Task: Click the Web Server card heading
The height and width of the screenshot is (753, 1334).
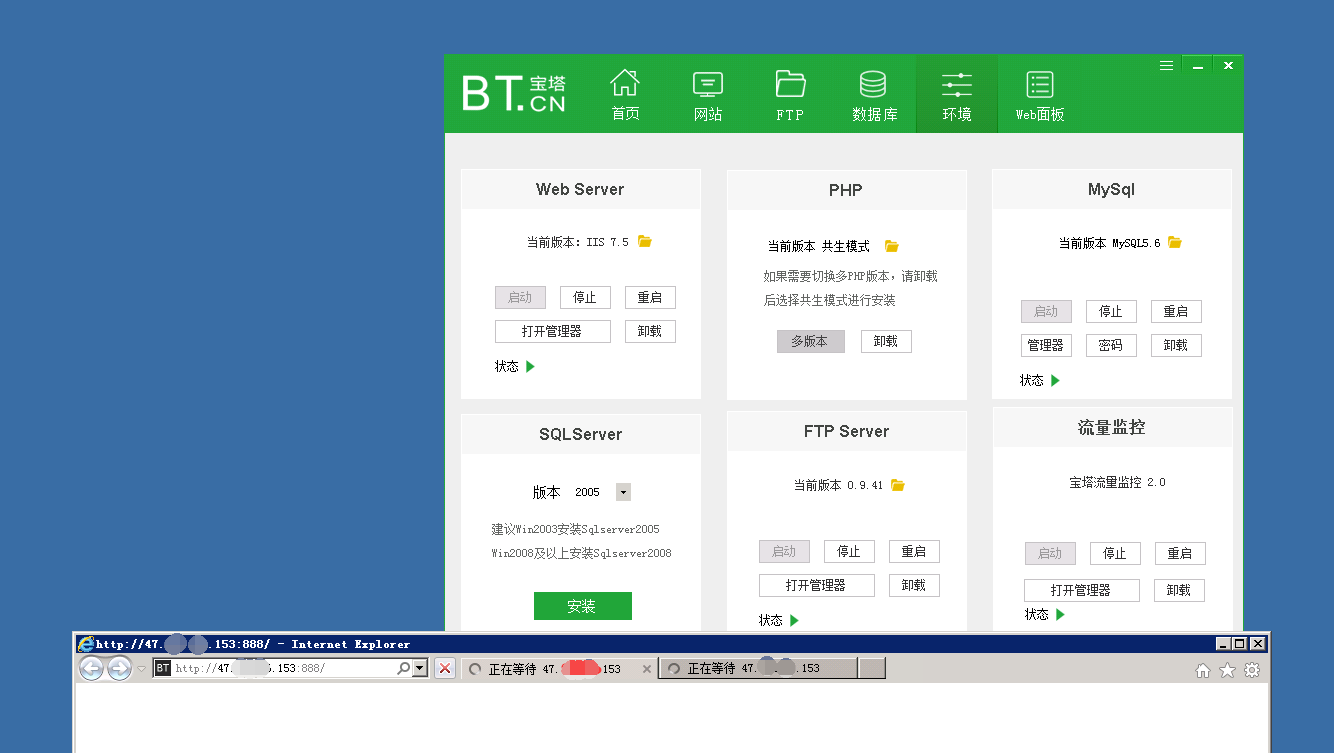Action: coord(580,189)
